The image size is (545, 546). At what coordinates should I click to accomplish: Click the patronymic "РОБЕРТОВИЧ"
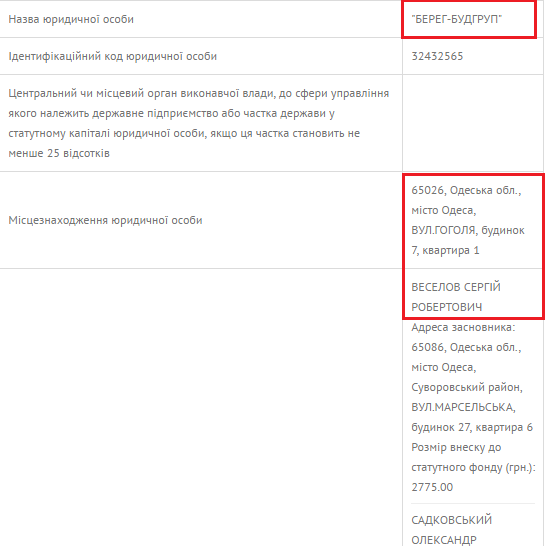coord(446,307)
